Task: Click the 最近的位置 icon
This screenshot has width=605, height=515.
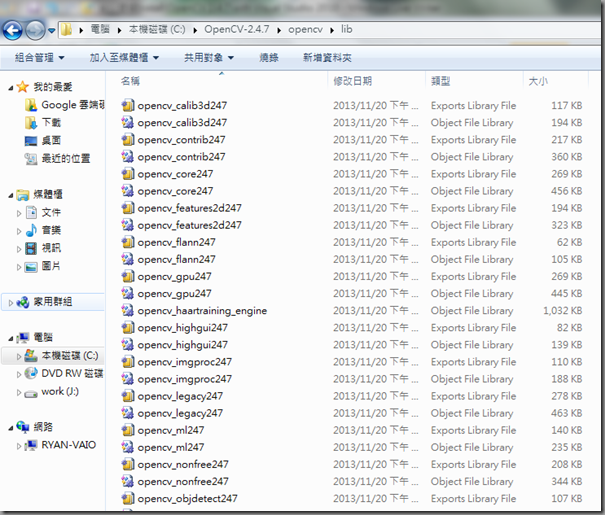Action: [31, 159]
